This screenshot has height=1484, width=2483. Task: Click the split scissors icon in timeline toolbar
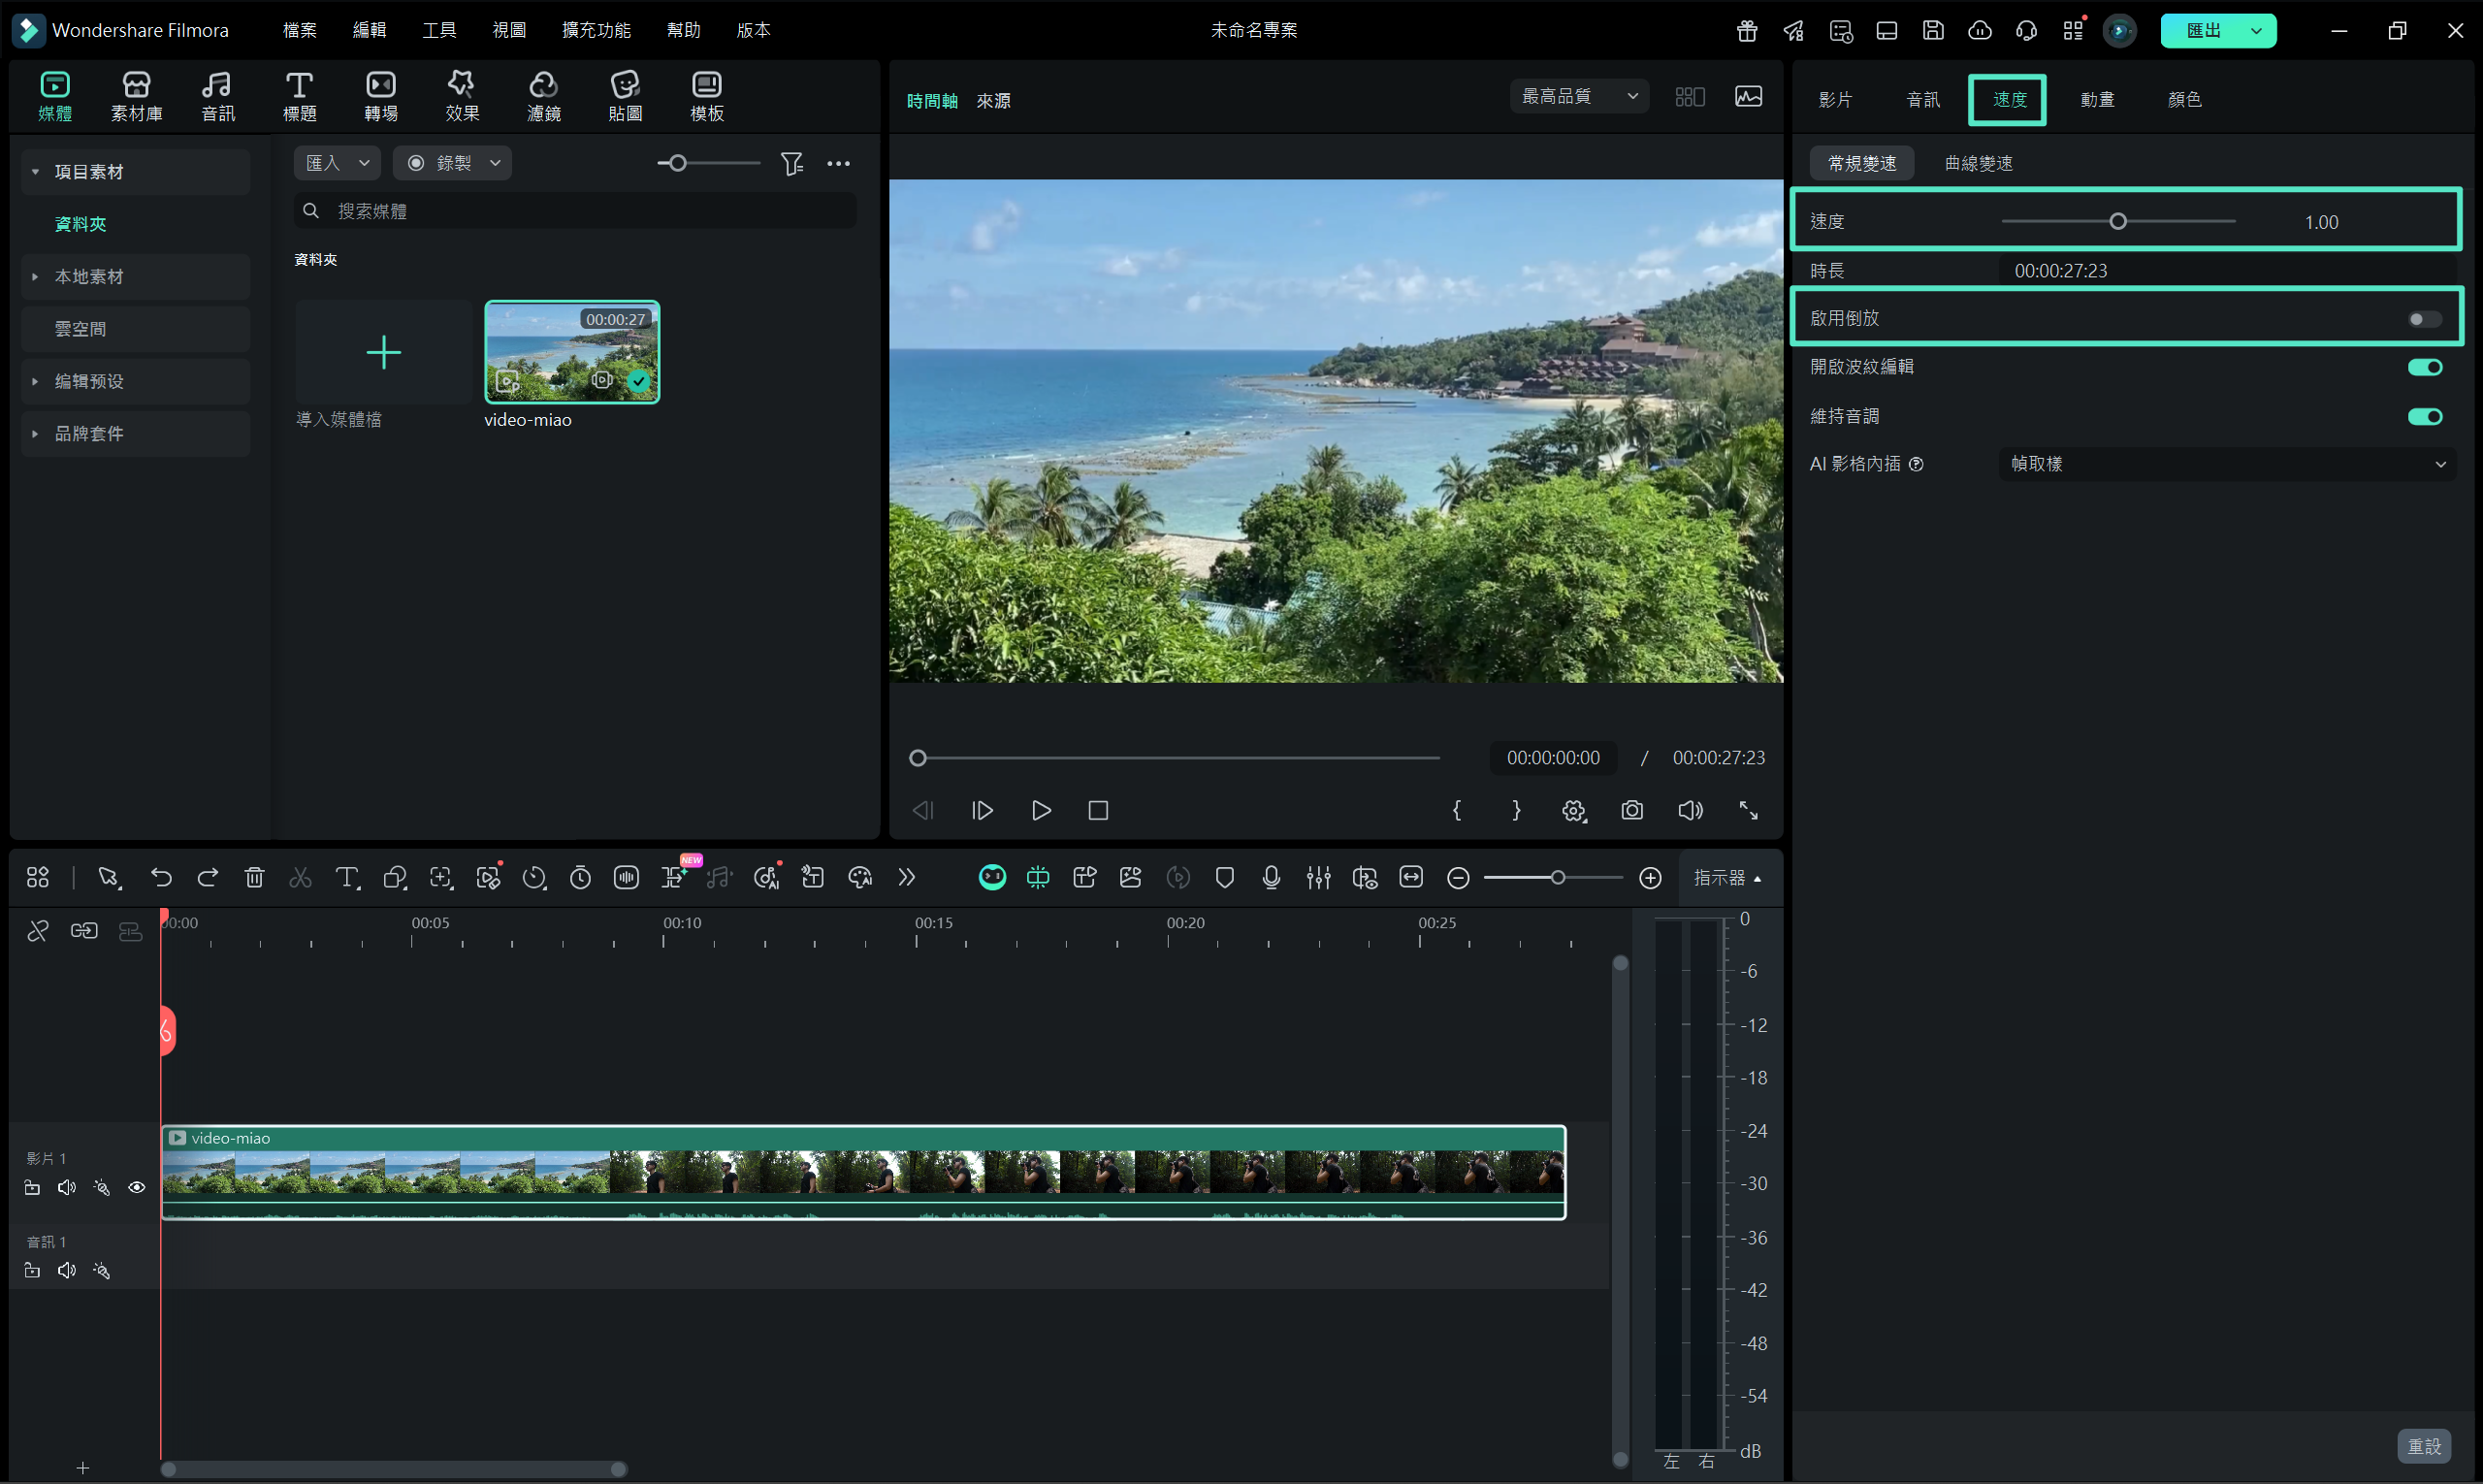pyautogui.click(x=300, y=877)
